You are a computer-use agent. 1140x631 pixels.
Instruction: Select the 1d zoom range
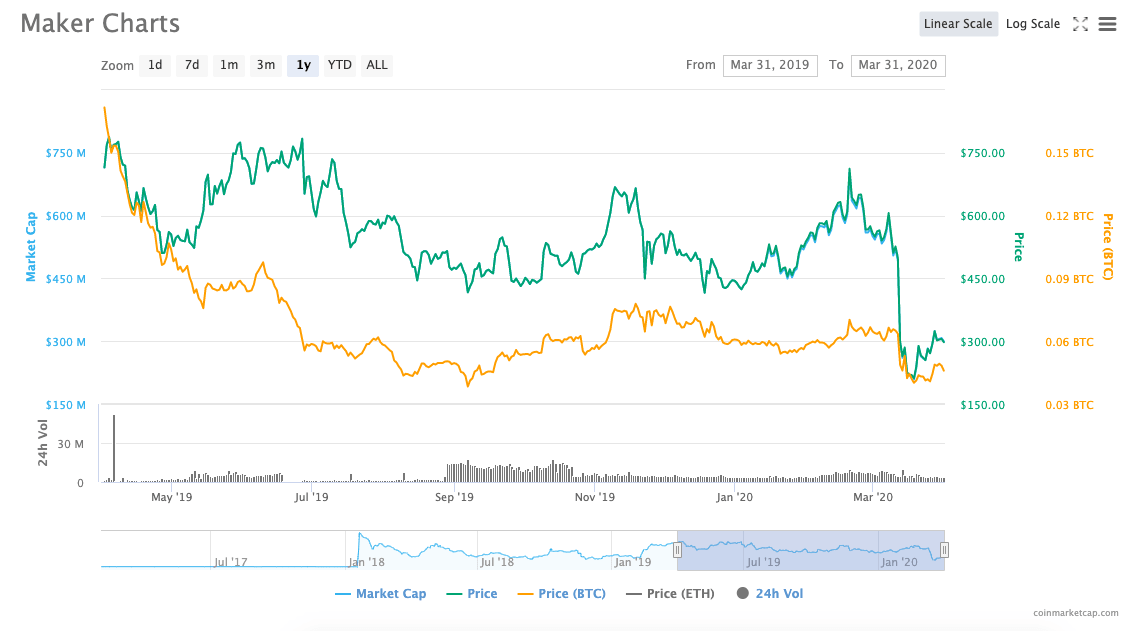click(155, 65)
